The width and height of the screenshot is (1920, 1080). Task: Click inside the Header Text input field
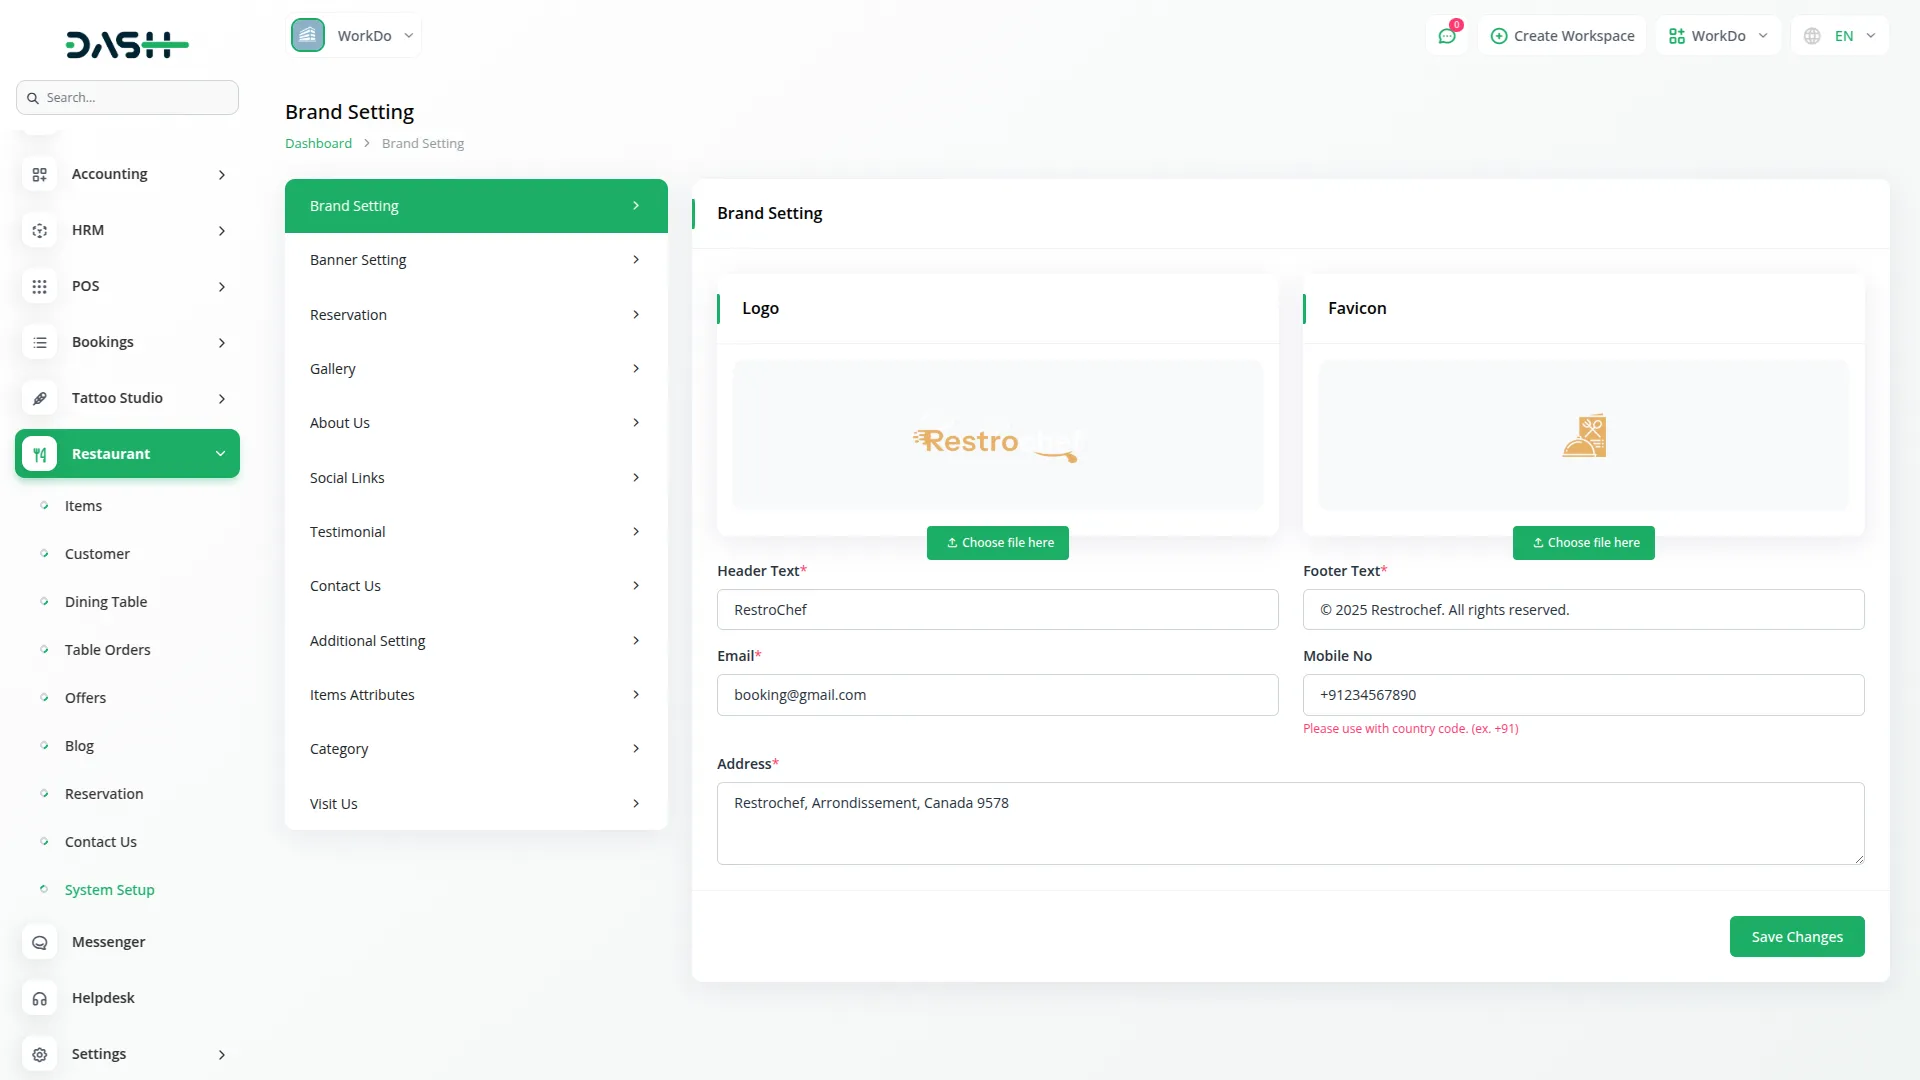click(997, 609)
